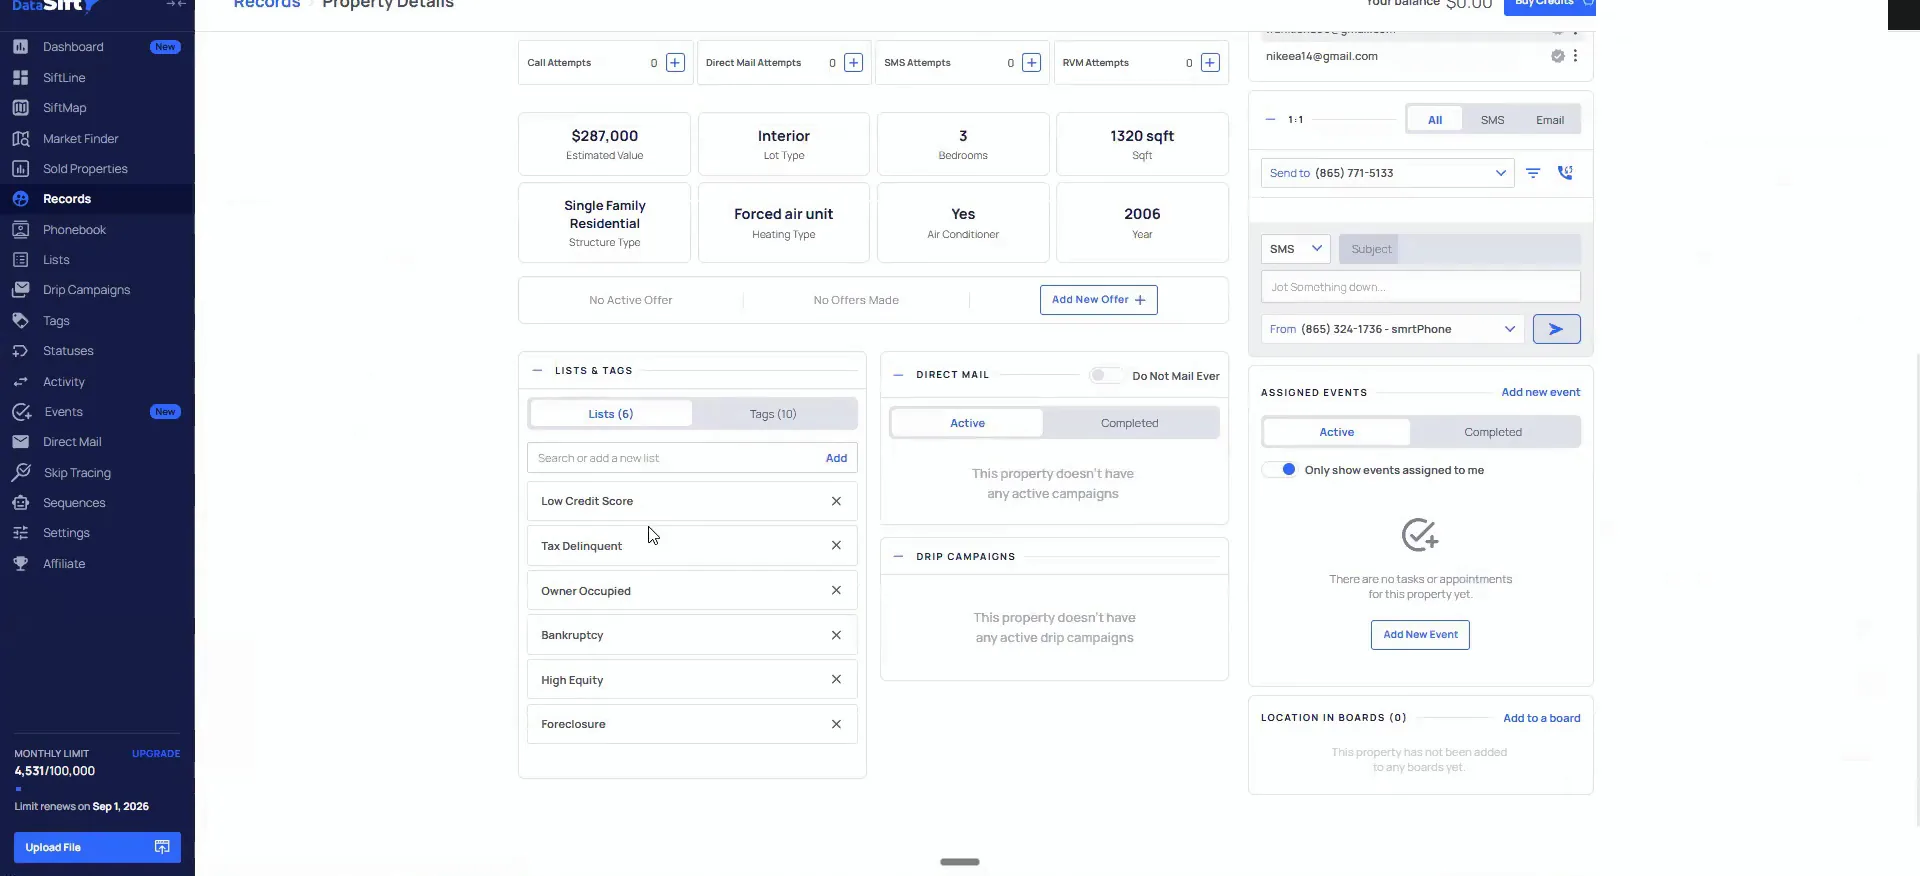Remove Tax Delinquent list

pos(836,545)
